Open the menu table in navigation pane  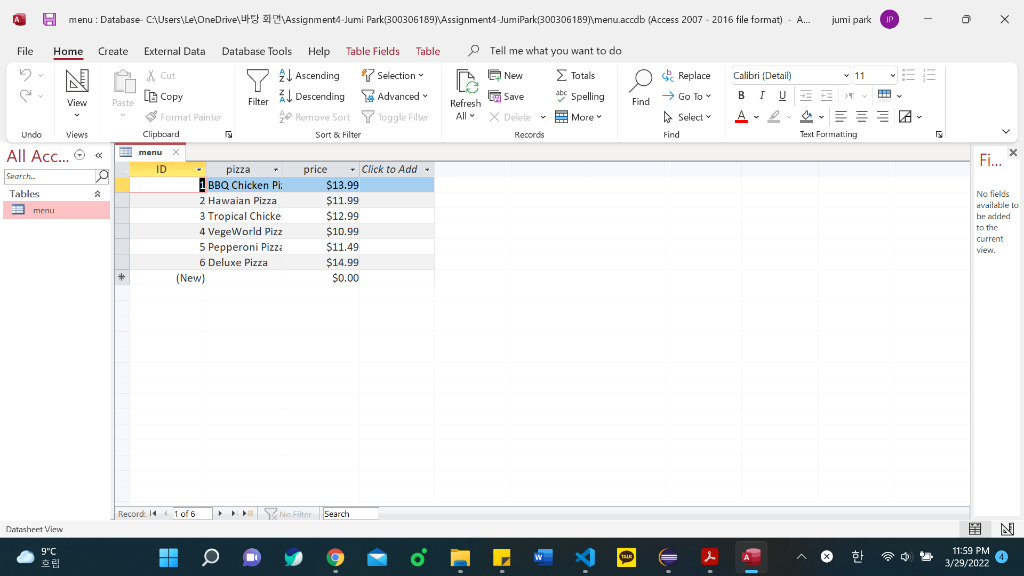(x=56, y=210)
